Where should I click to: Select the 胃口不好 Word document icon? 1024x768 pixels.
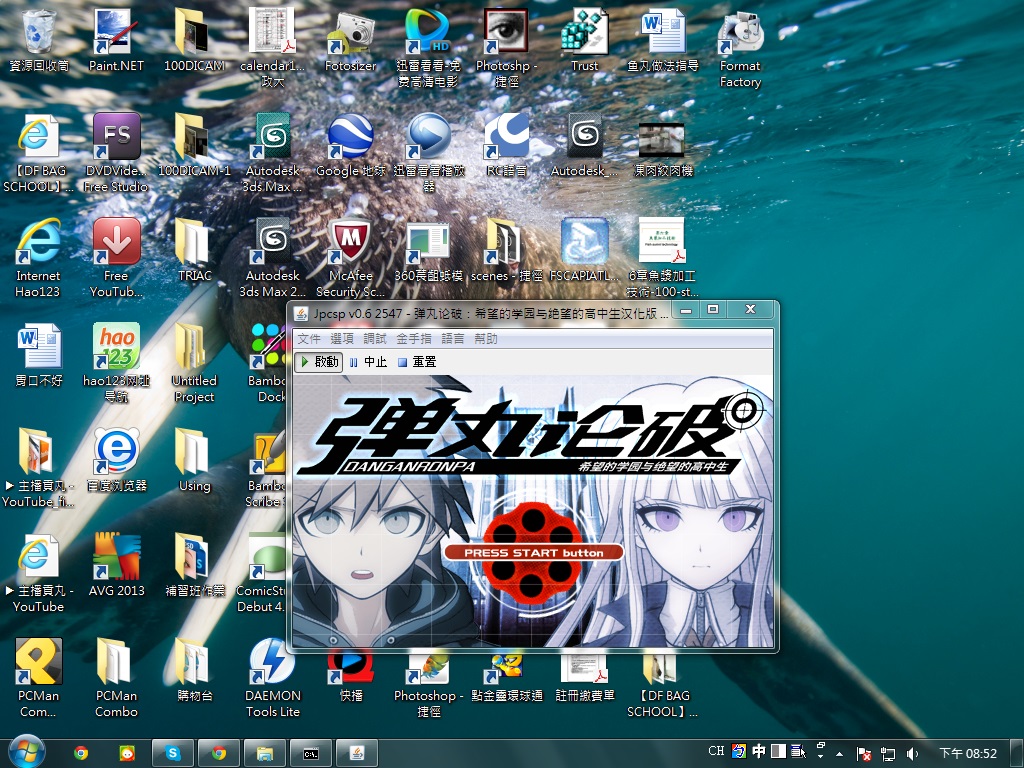coord(39,357)
